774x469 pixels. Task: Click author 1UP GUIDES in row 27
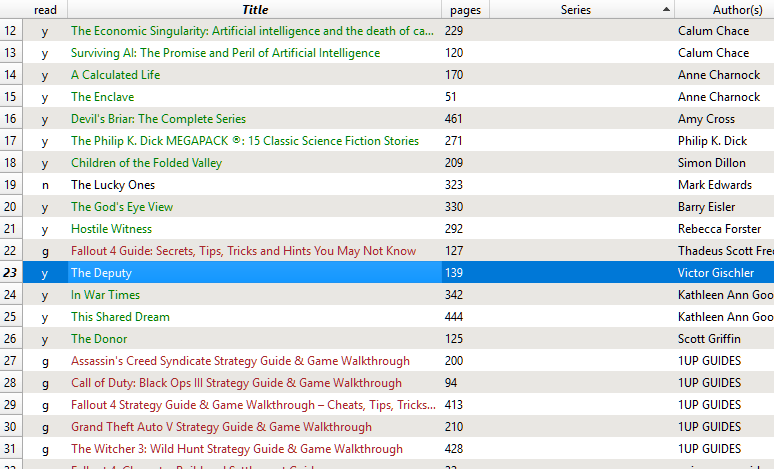[x=709, y=361]
